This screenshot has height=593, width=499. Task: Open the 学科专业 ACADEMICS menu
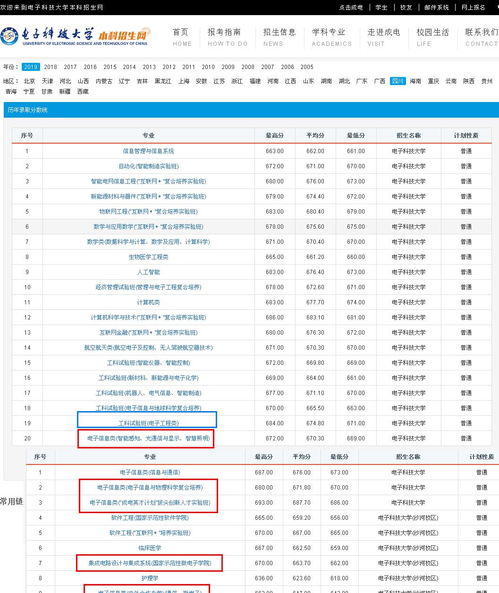point(331,37)
